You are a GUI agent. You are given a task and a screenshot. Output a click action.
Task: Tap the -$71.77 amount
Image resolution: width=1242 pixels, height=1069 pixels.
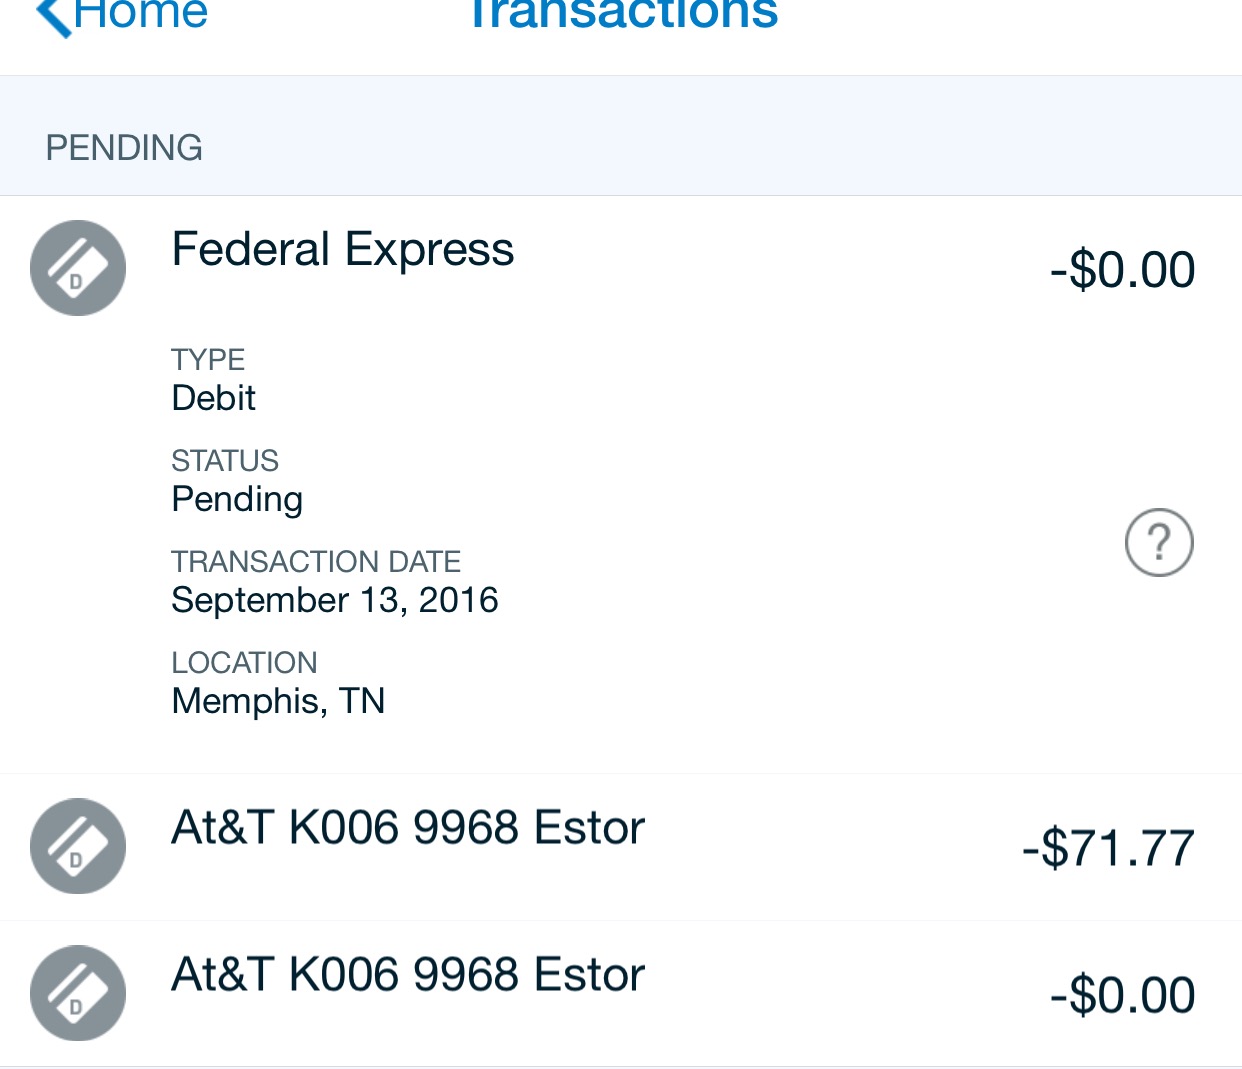[1108, 848]
